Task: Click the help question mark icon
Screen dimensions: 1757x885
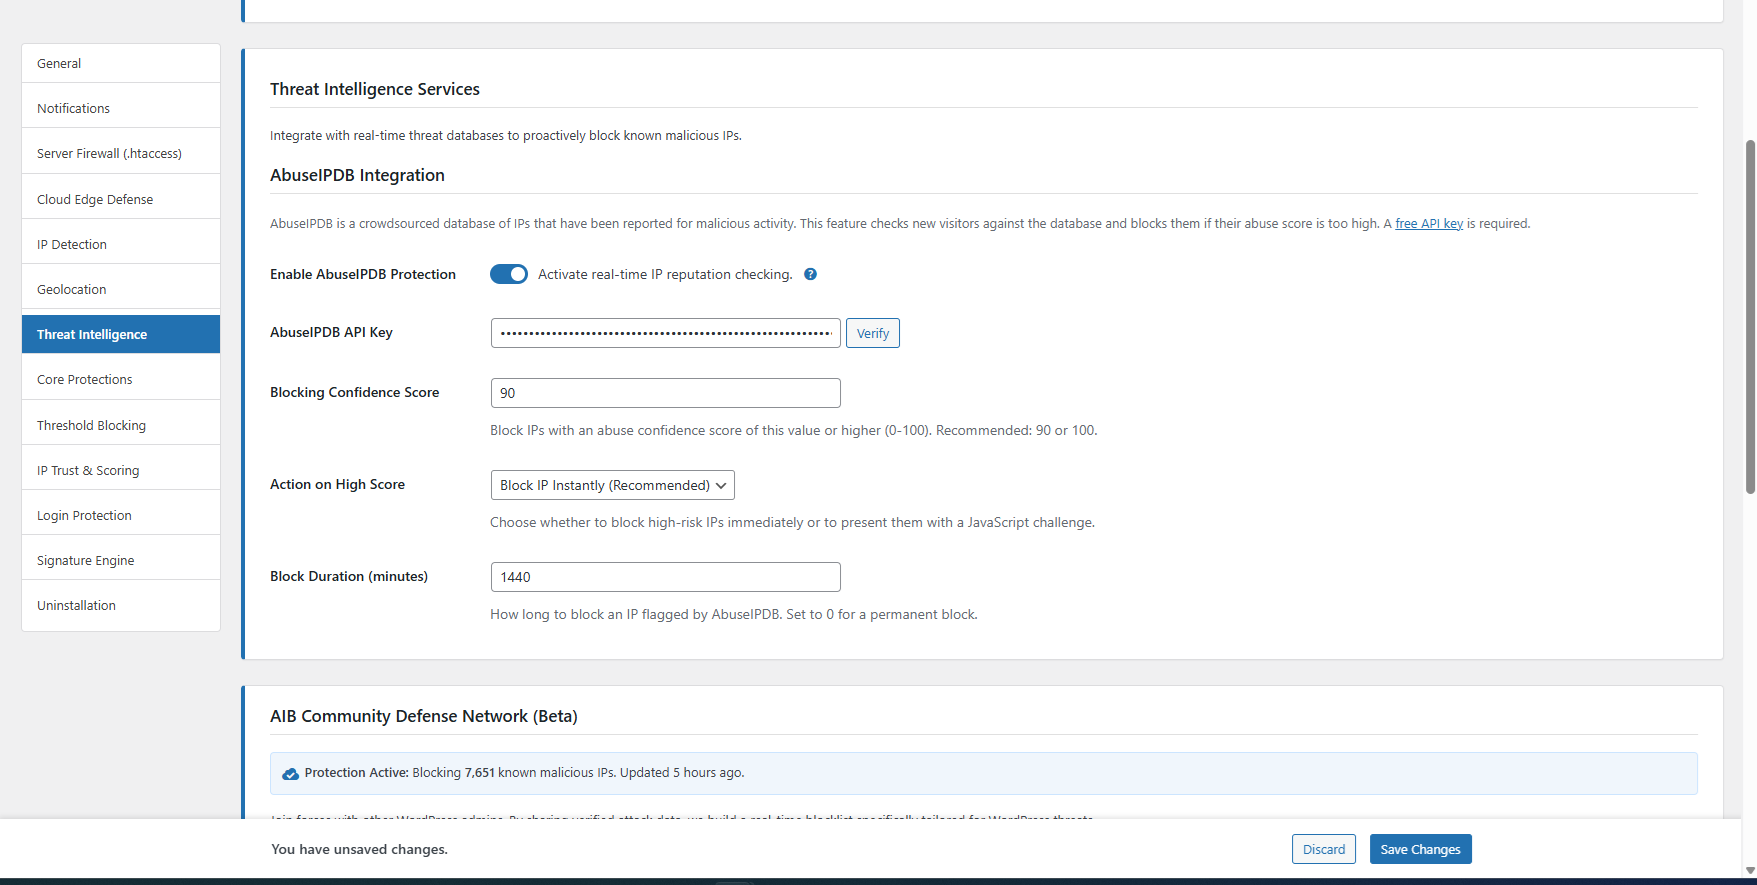Action: [x=810, y=274]
